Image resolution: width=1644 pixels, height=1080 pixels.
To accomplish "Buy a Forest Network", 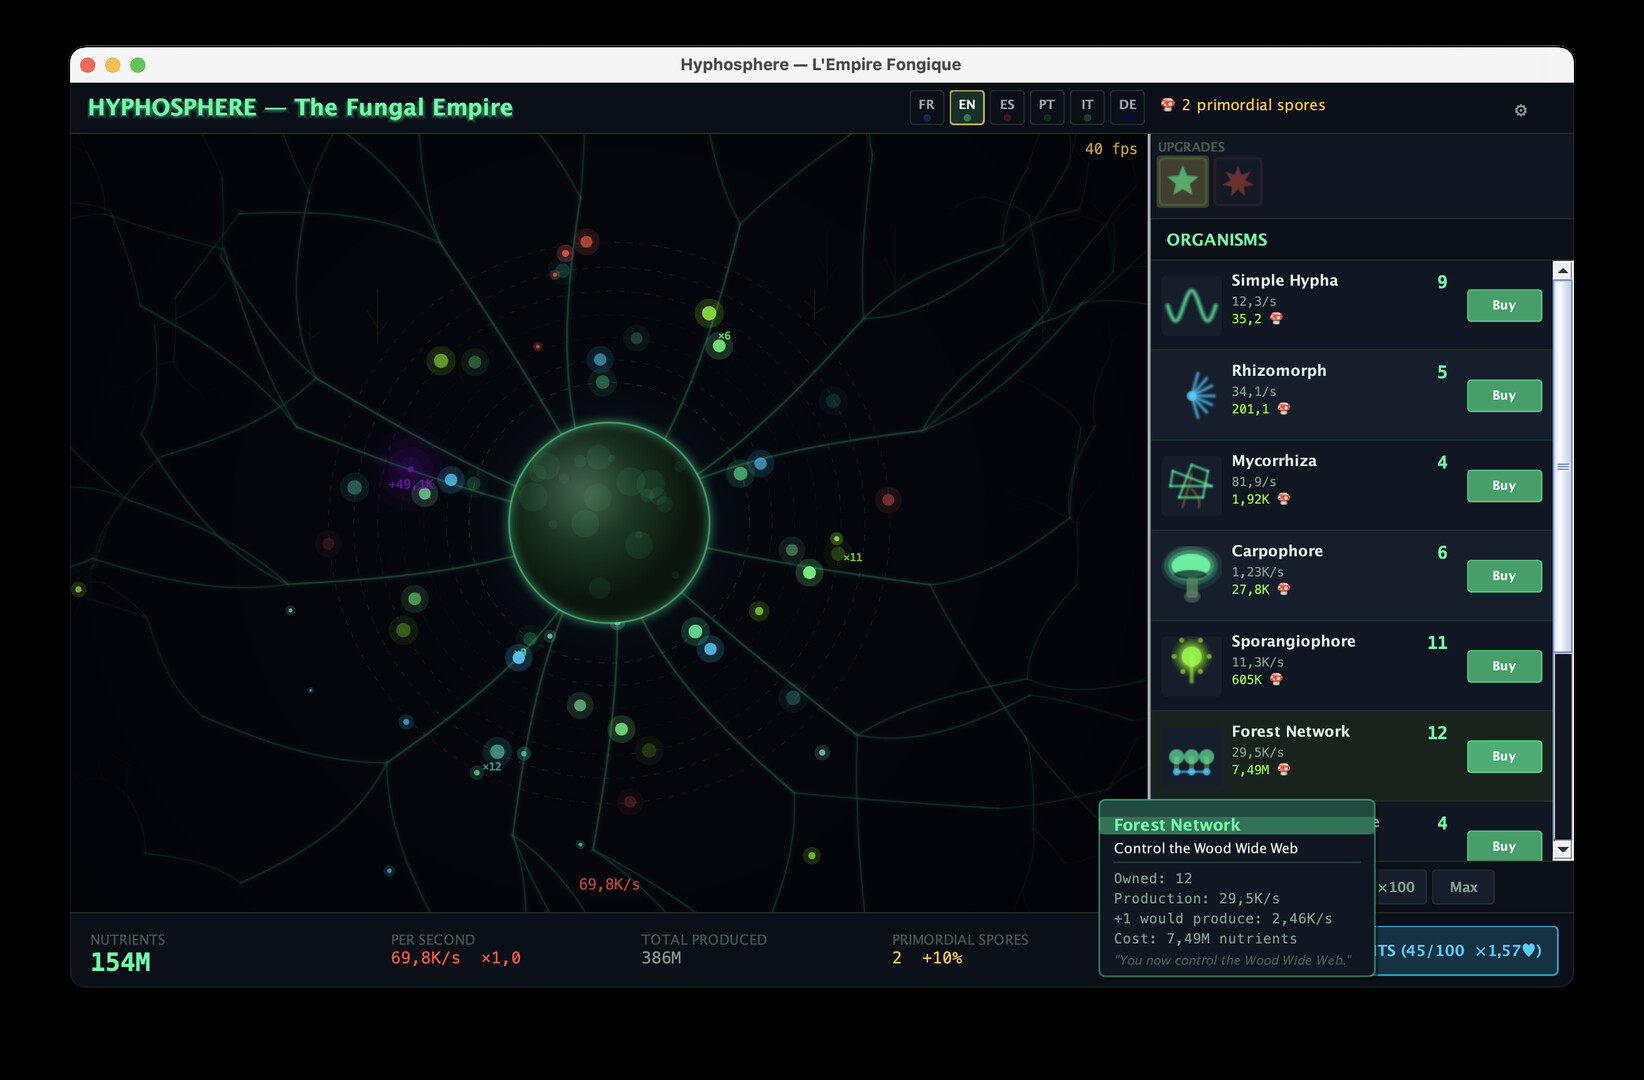I will coord(1503,756).
